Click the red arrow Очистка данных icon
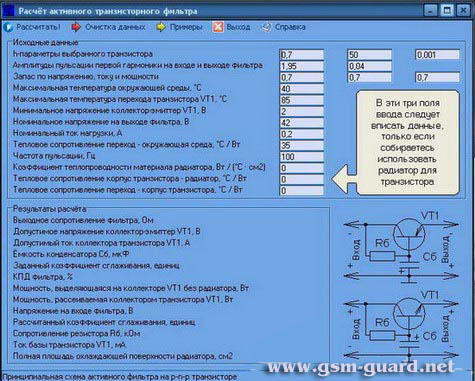The height and width of the screenshot is (381, 475). tap(76, 27)
